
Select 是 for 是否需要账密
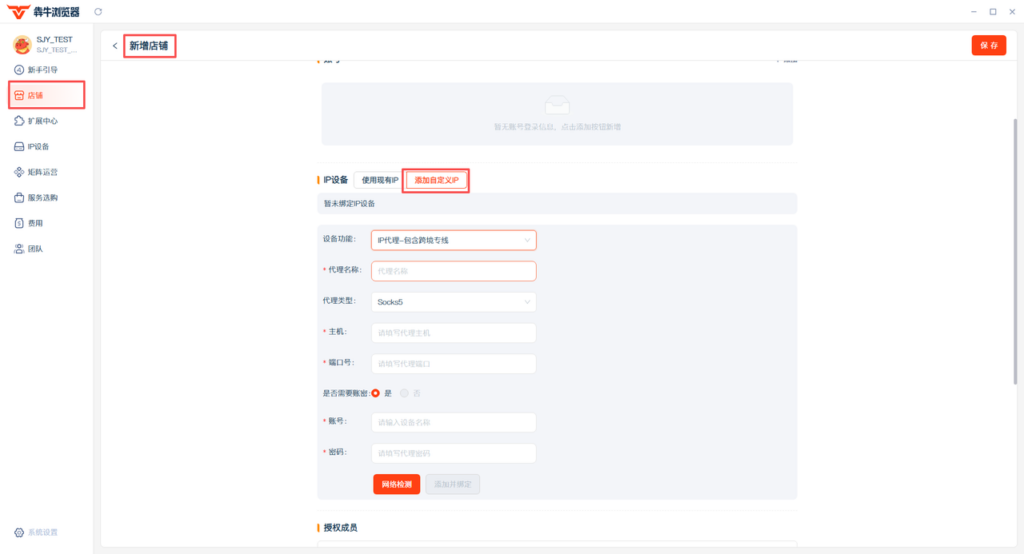[376, 393]
